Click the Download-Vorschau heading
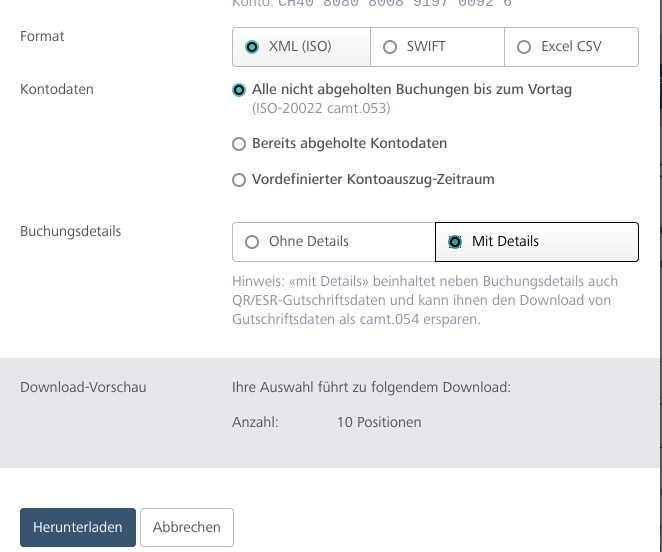The image size is (662, 552). (x=83, y=386)
